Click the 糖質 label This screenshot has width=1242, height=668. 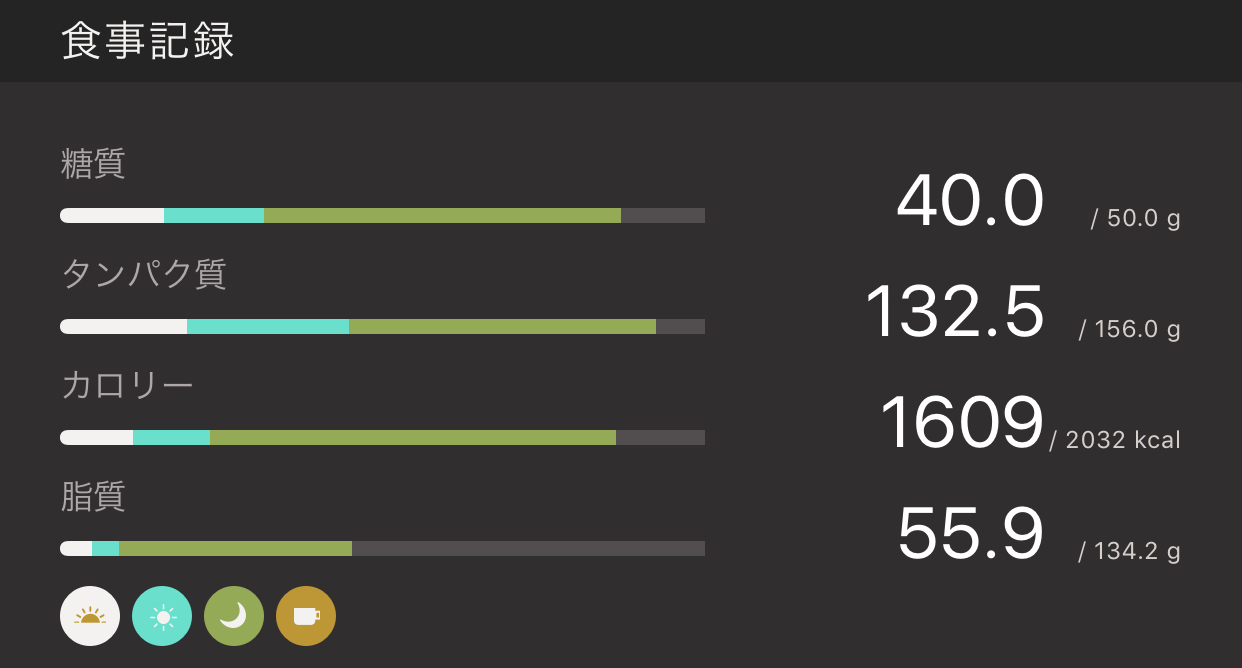(x=93, y=163)
